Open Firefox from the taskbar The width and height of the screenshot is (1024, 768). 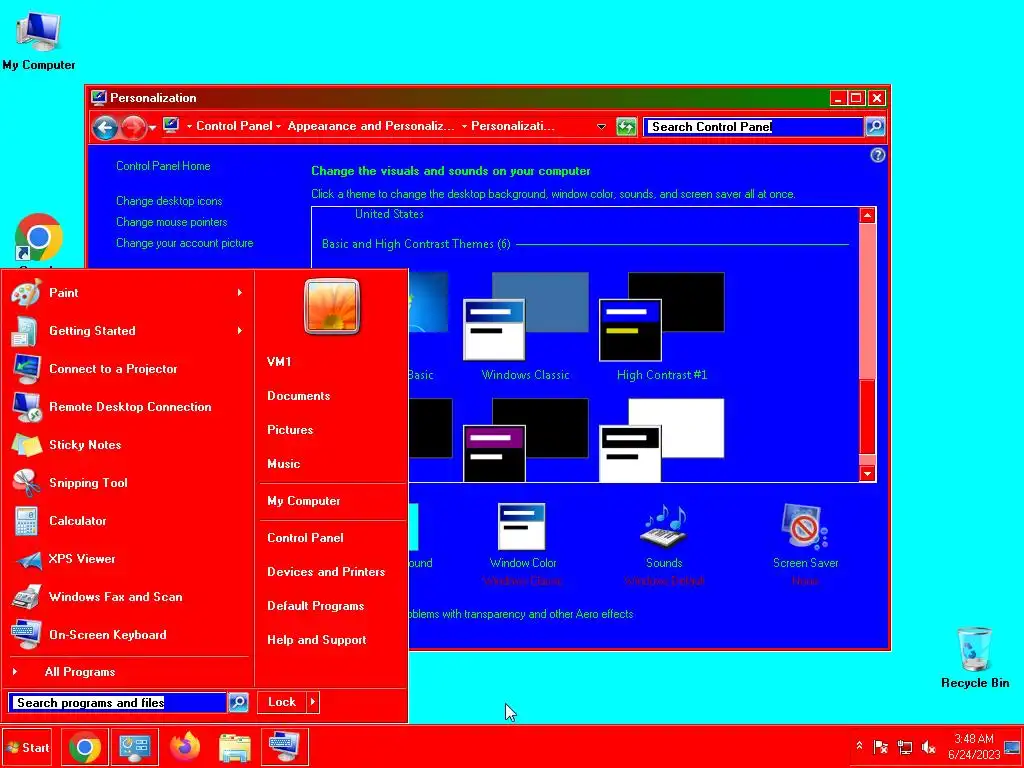[185, 746]
